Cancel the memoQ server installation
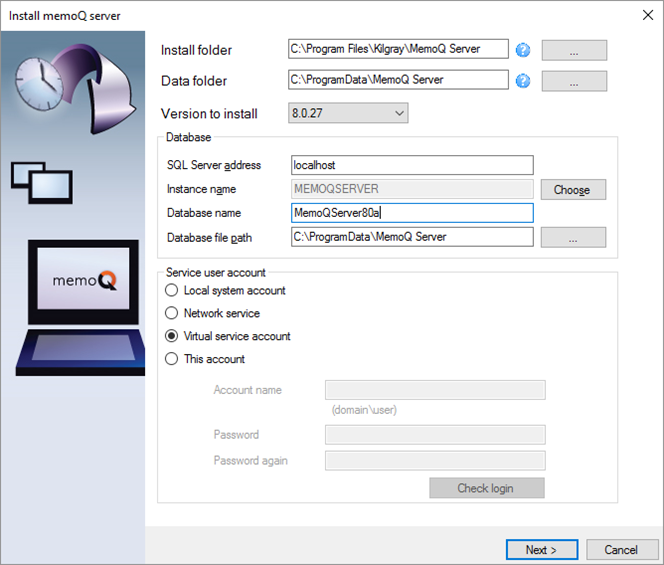Screen dimensions: 664x565 click(x=621, y=550)
